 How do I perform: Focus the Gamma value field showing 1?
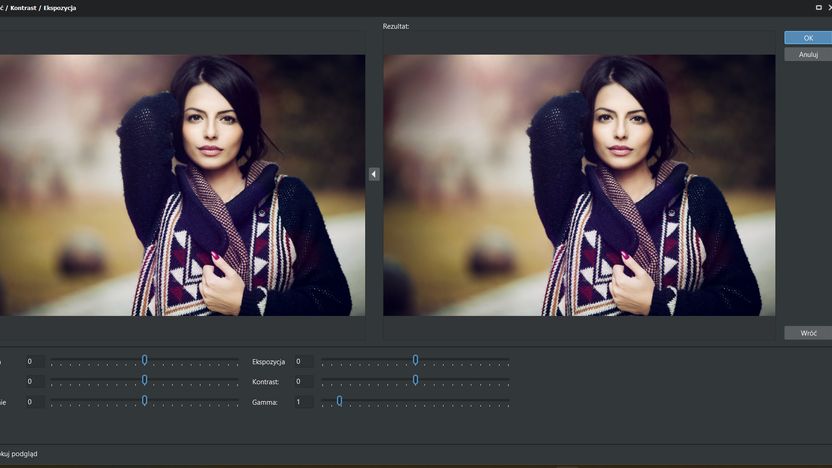pos(304,402)
